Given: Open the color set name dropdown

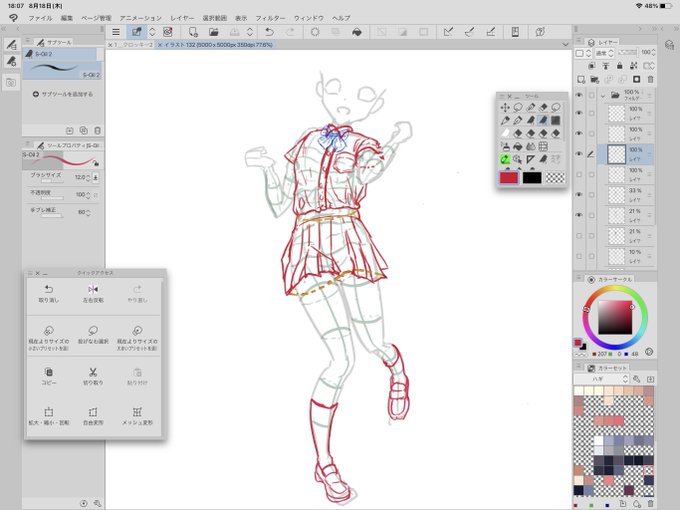Looking at the screenshot, I should (601, 379).
